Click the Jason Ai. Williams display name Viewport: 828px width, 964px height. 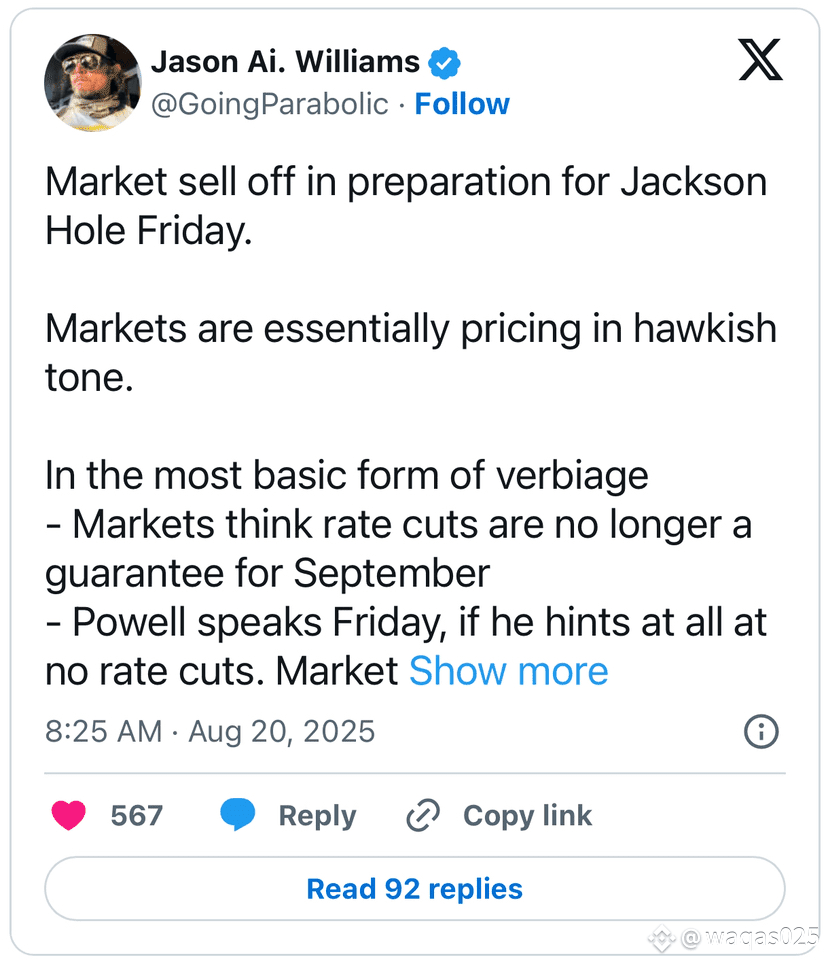click(x=285, y=62)
